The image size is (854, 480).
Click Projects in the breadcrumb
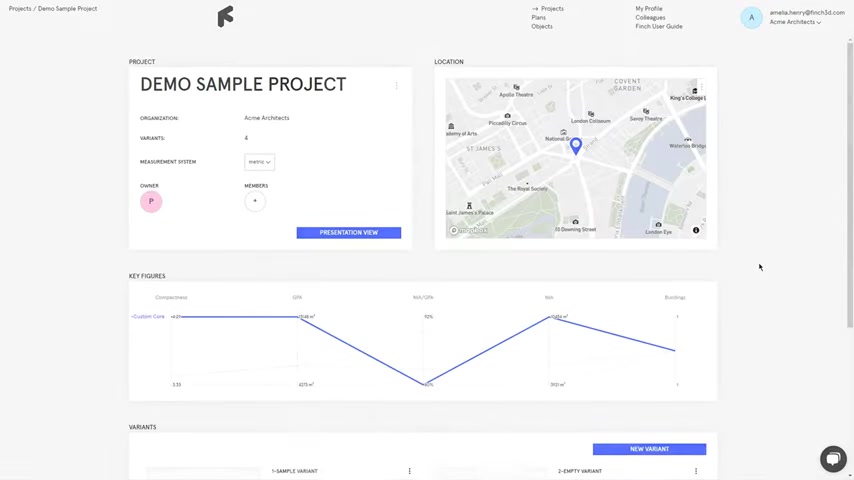point(20,9)
